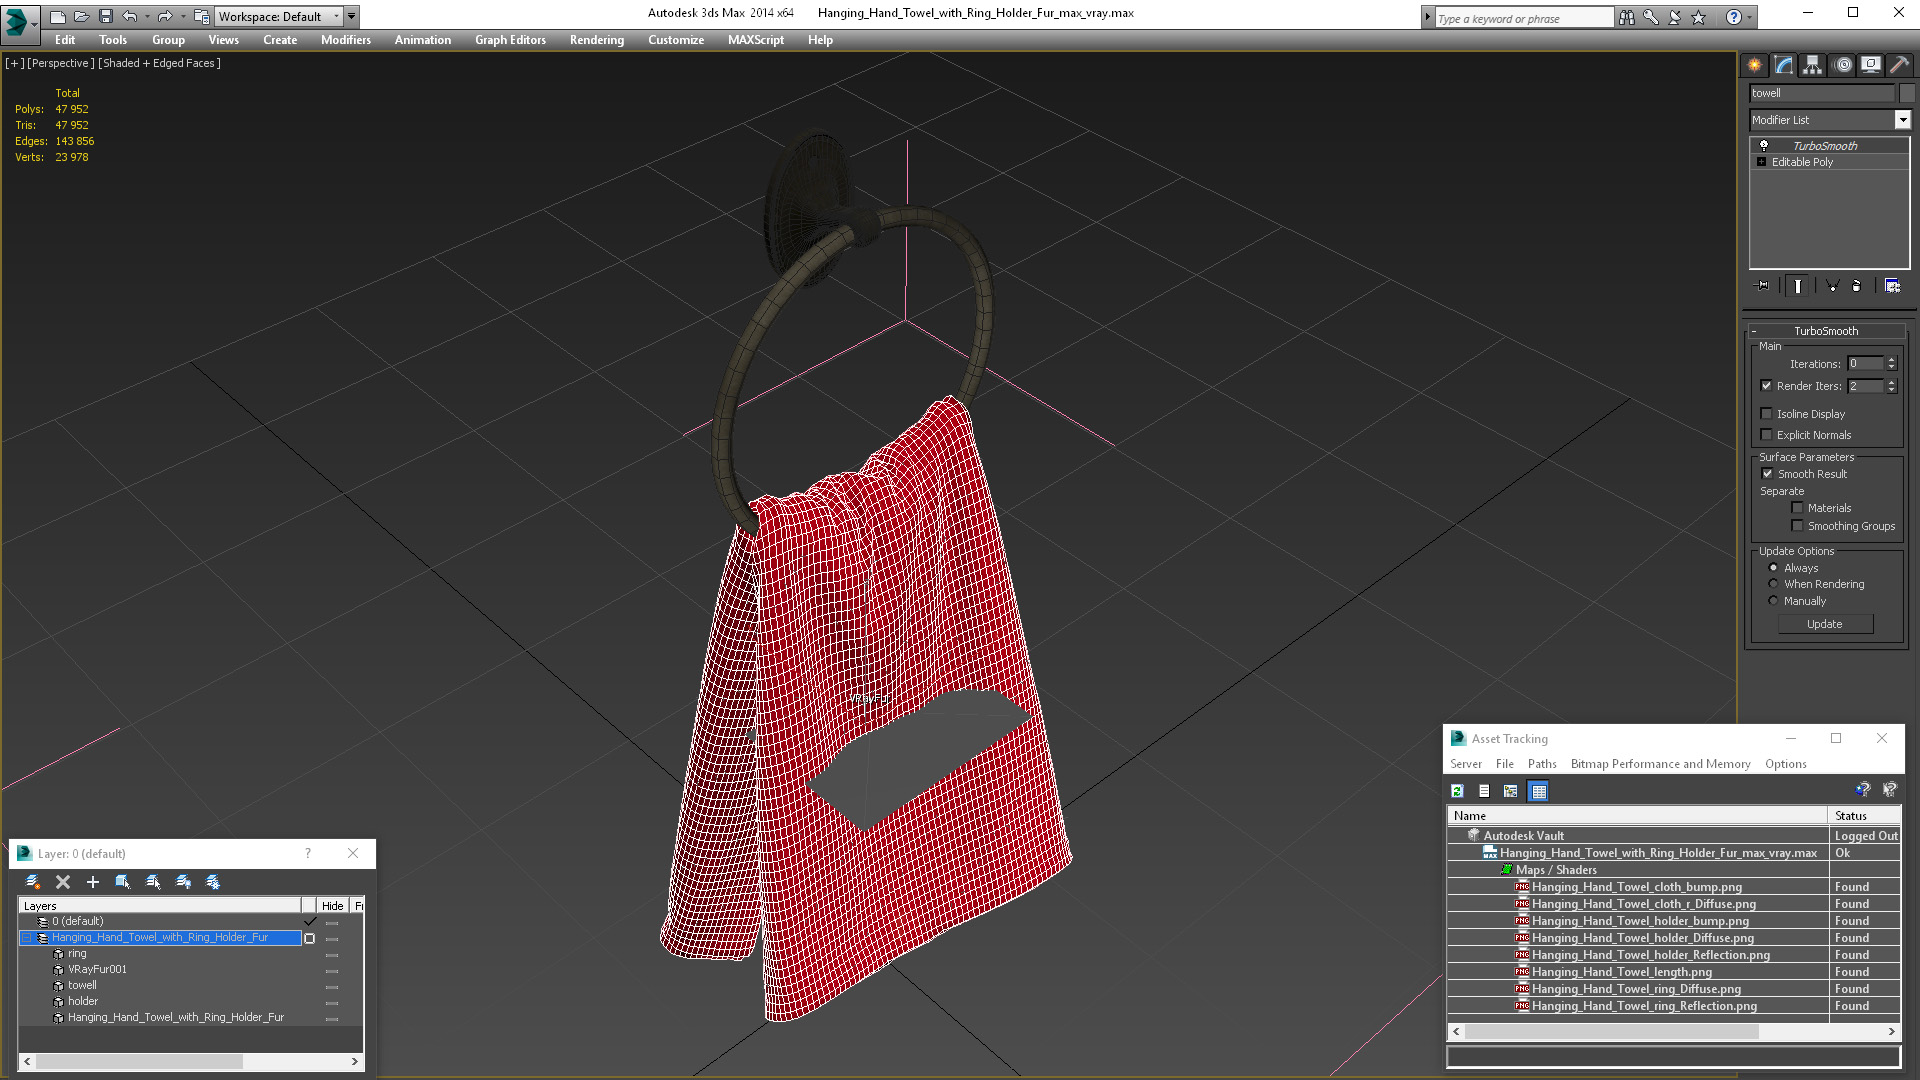
Task: Freeze/Unfreeze all layers icon
Action: (x=213, y=882)
